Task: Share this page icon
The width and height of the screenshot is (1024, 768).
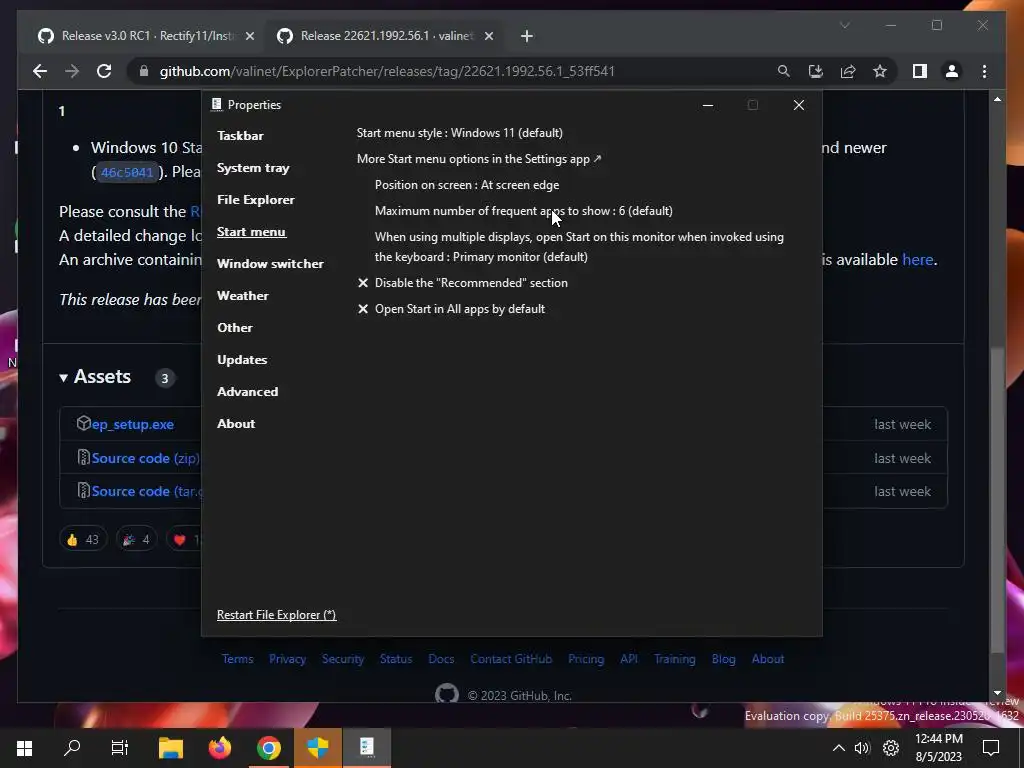Action: pos(848,71)
